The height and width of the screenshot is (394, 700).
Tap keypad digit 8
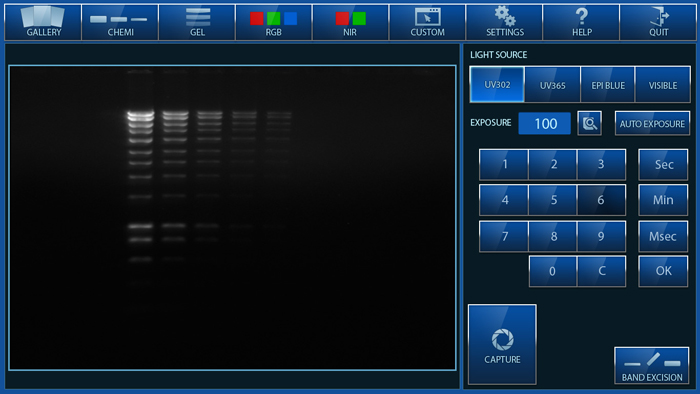click(553, 236)
